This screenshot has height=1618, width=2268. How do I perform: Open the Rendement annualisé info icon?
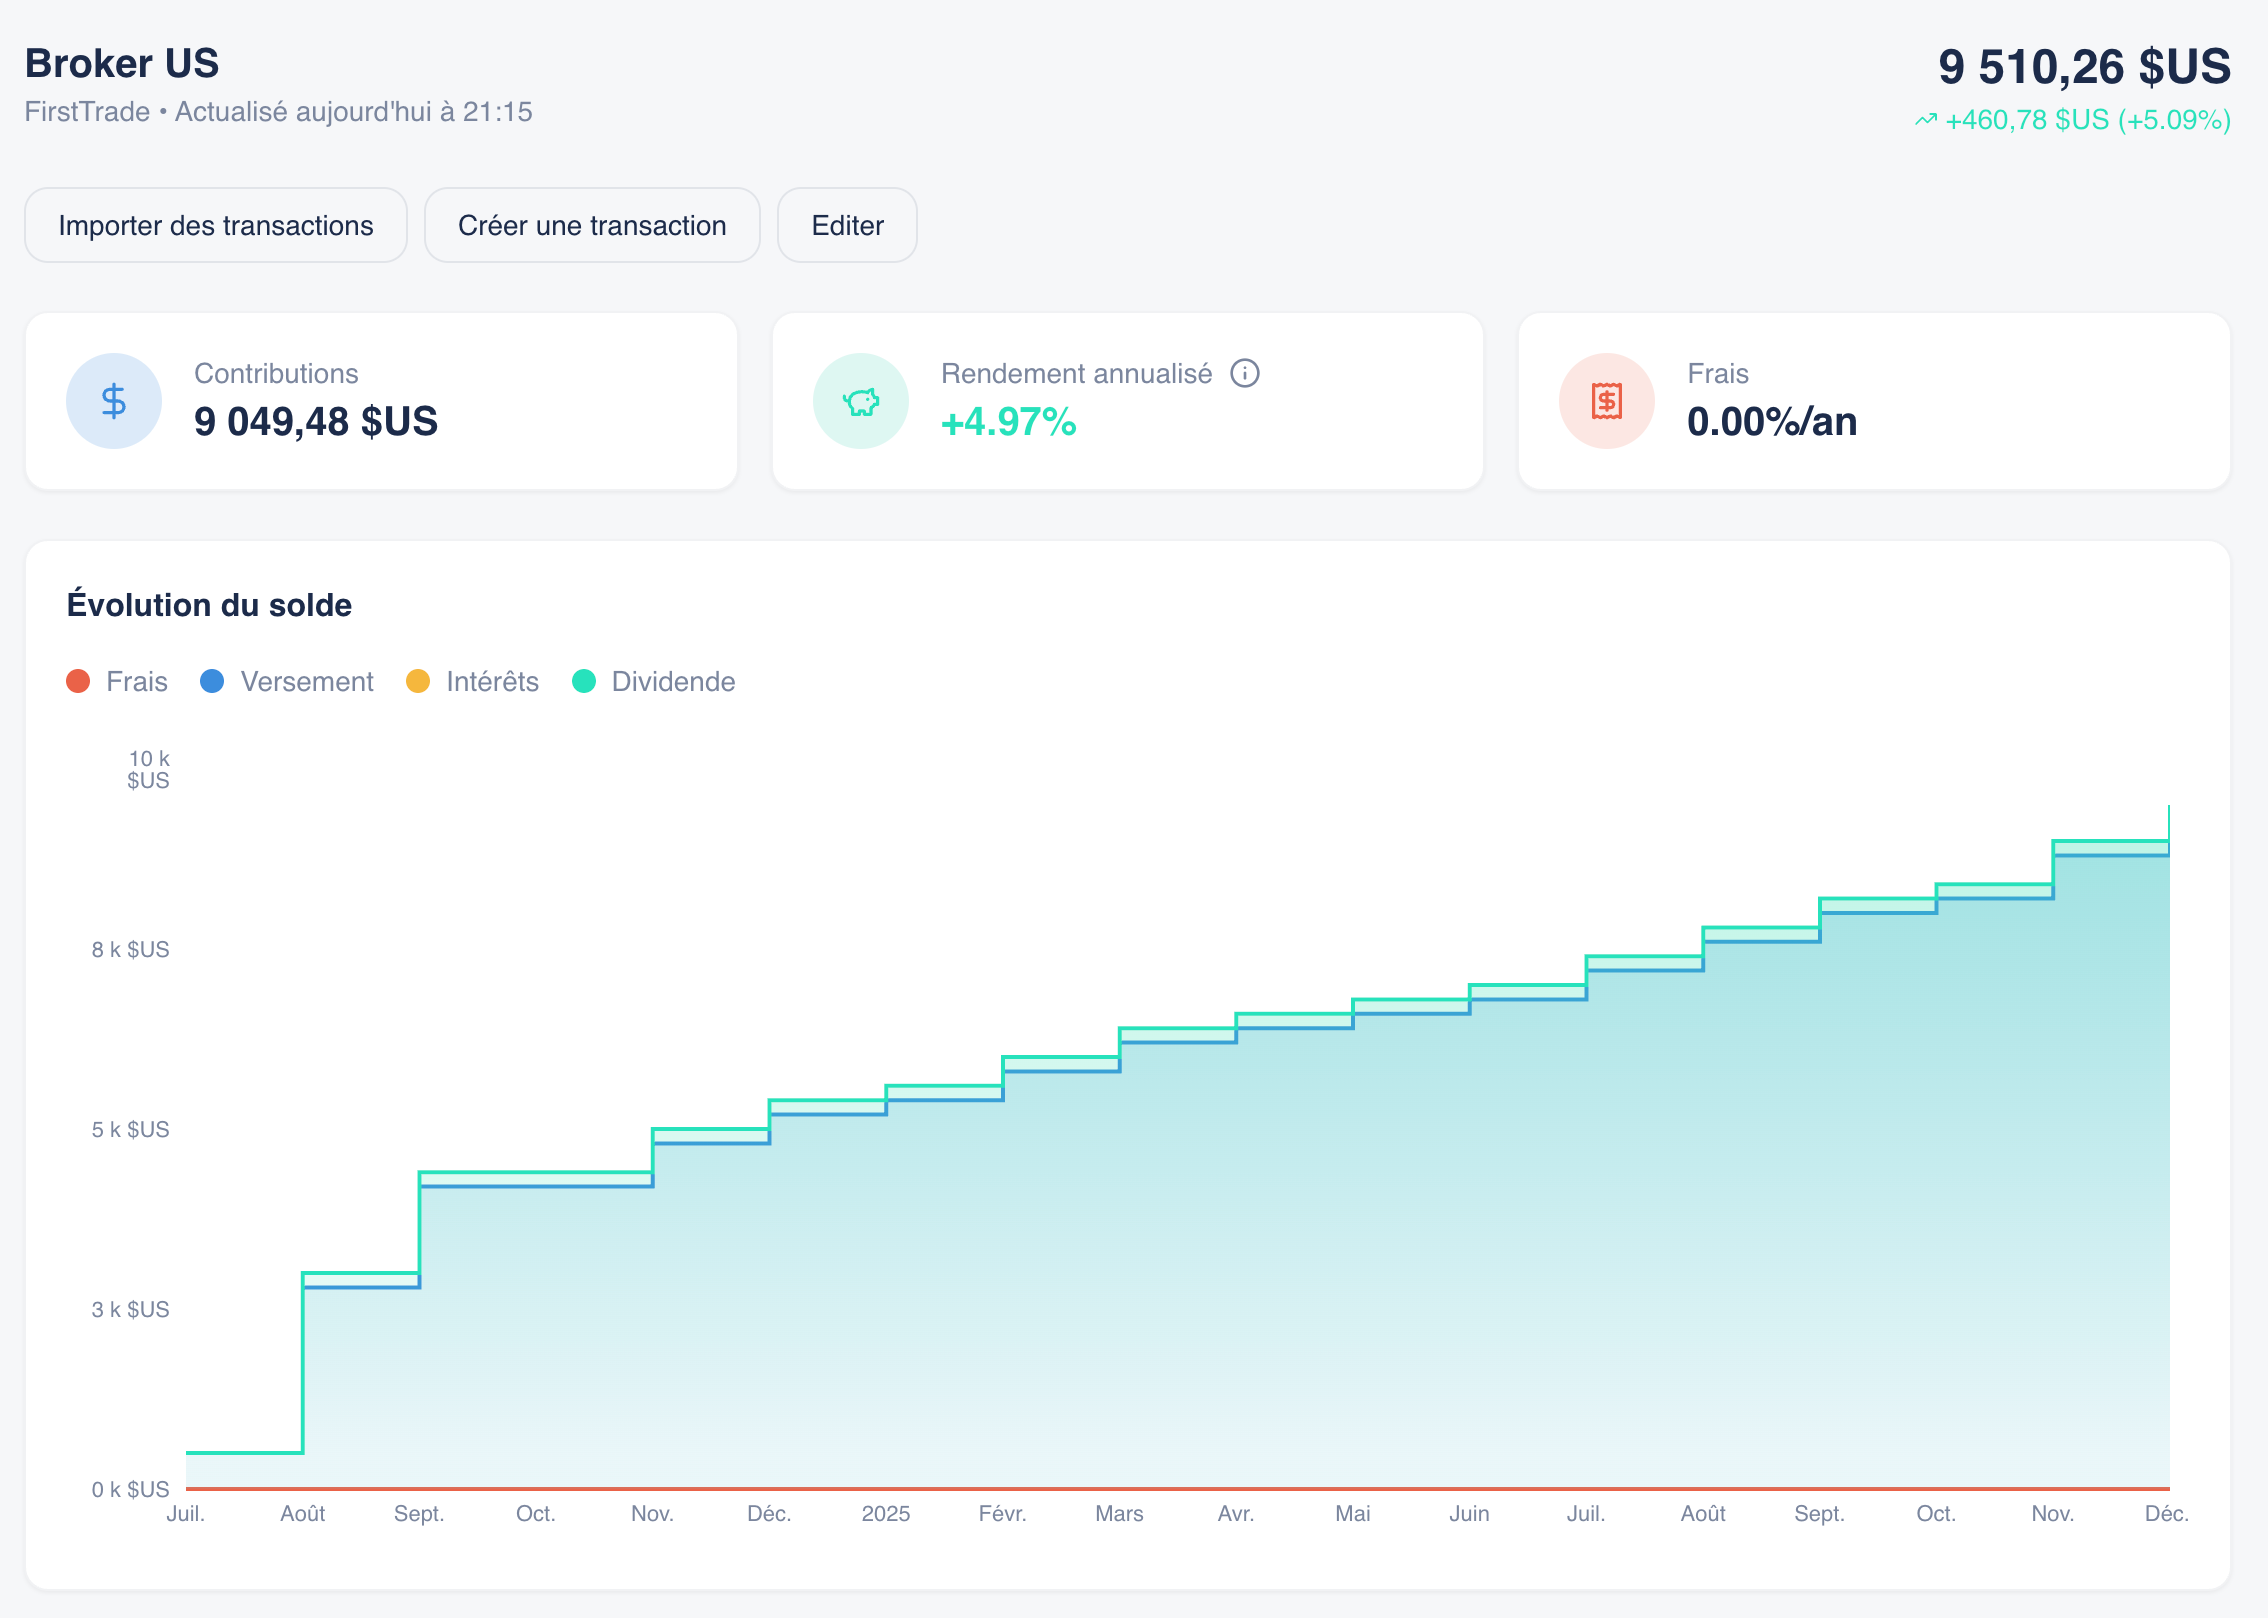[x=1244, y=373]
